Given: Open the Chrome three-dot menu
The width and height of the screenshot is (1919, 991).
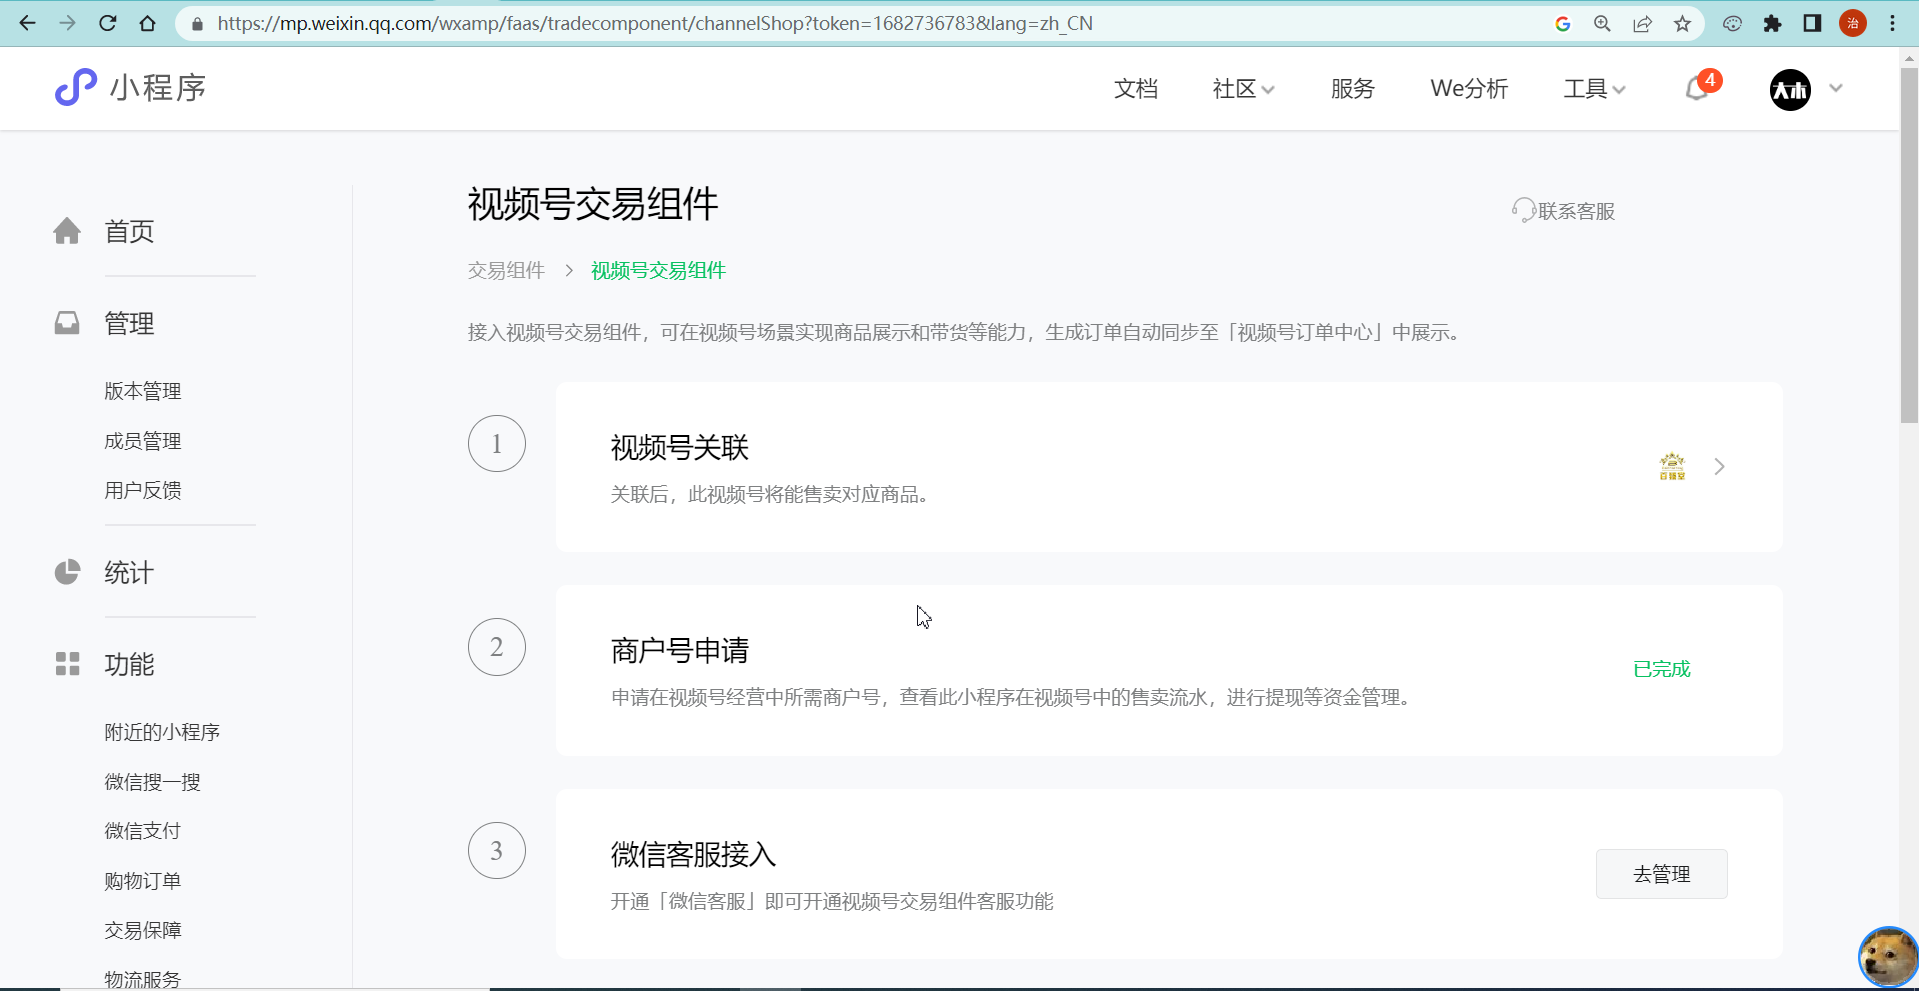Looking at the screenshot, I should click(x=1892, y=23).
